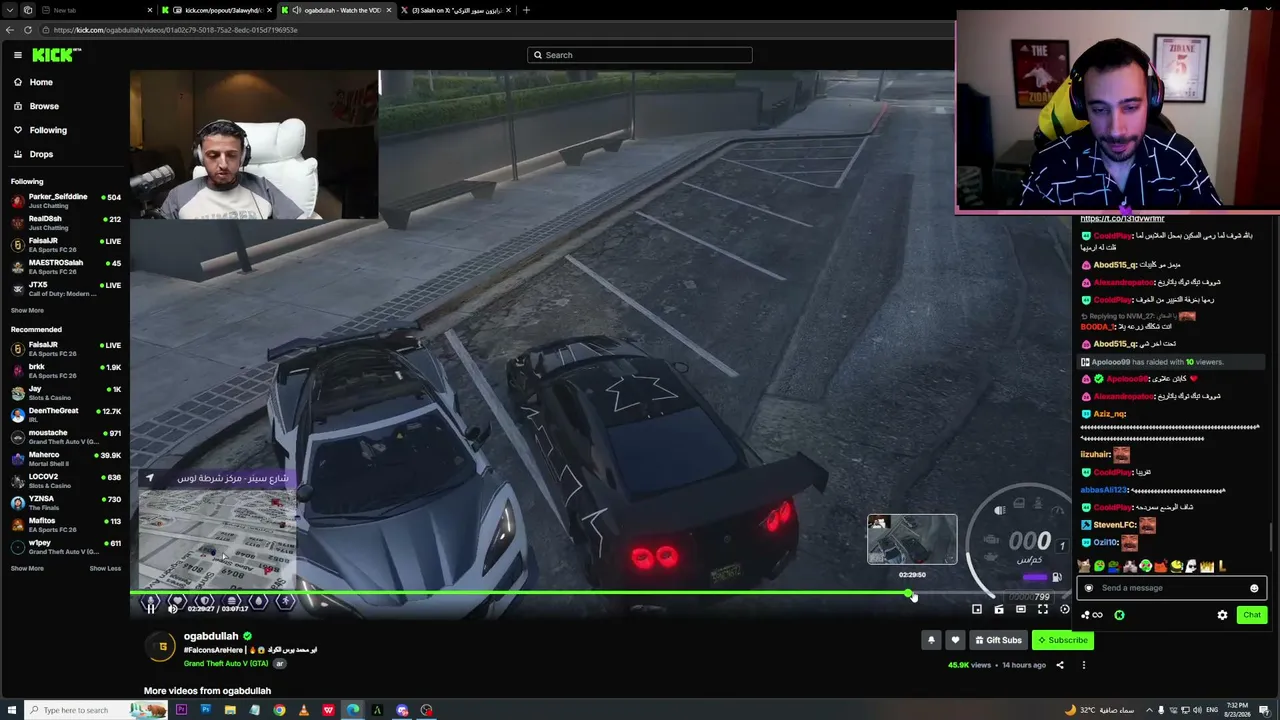The image size is (1280, 720).
Task: Enter fullscreen with the player fullscreen icon
Action: point(1042,609)
